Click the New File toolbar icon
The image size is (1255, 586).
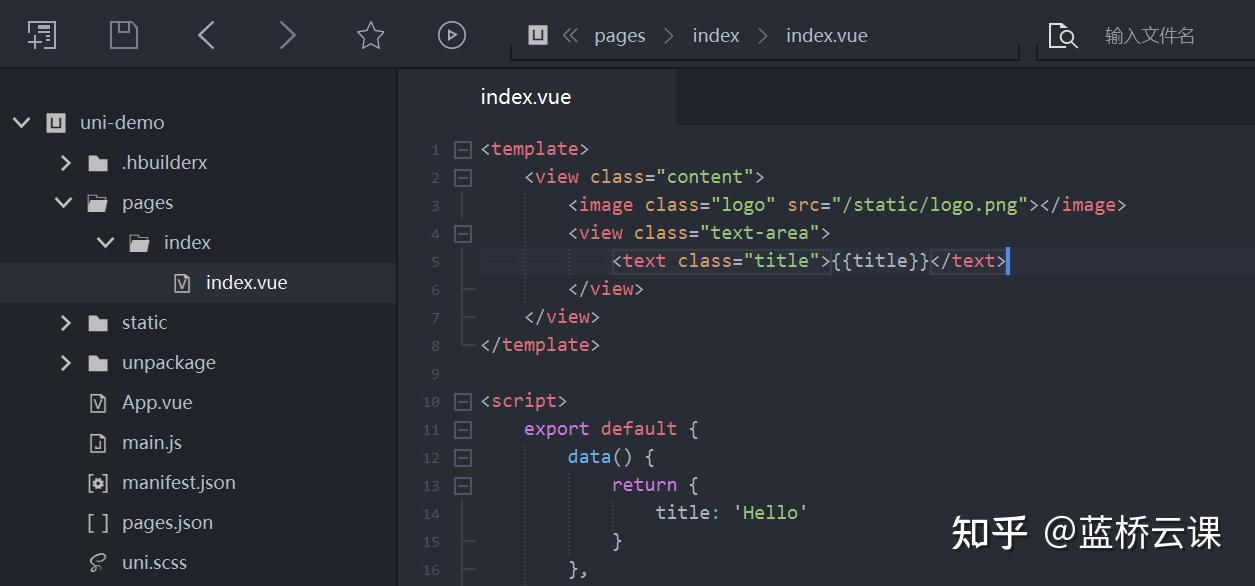41,35
